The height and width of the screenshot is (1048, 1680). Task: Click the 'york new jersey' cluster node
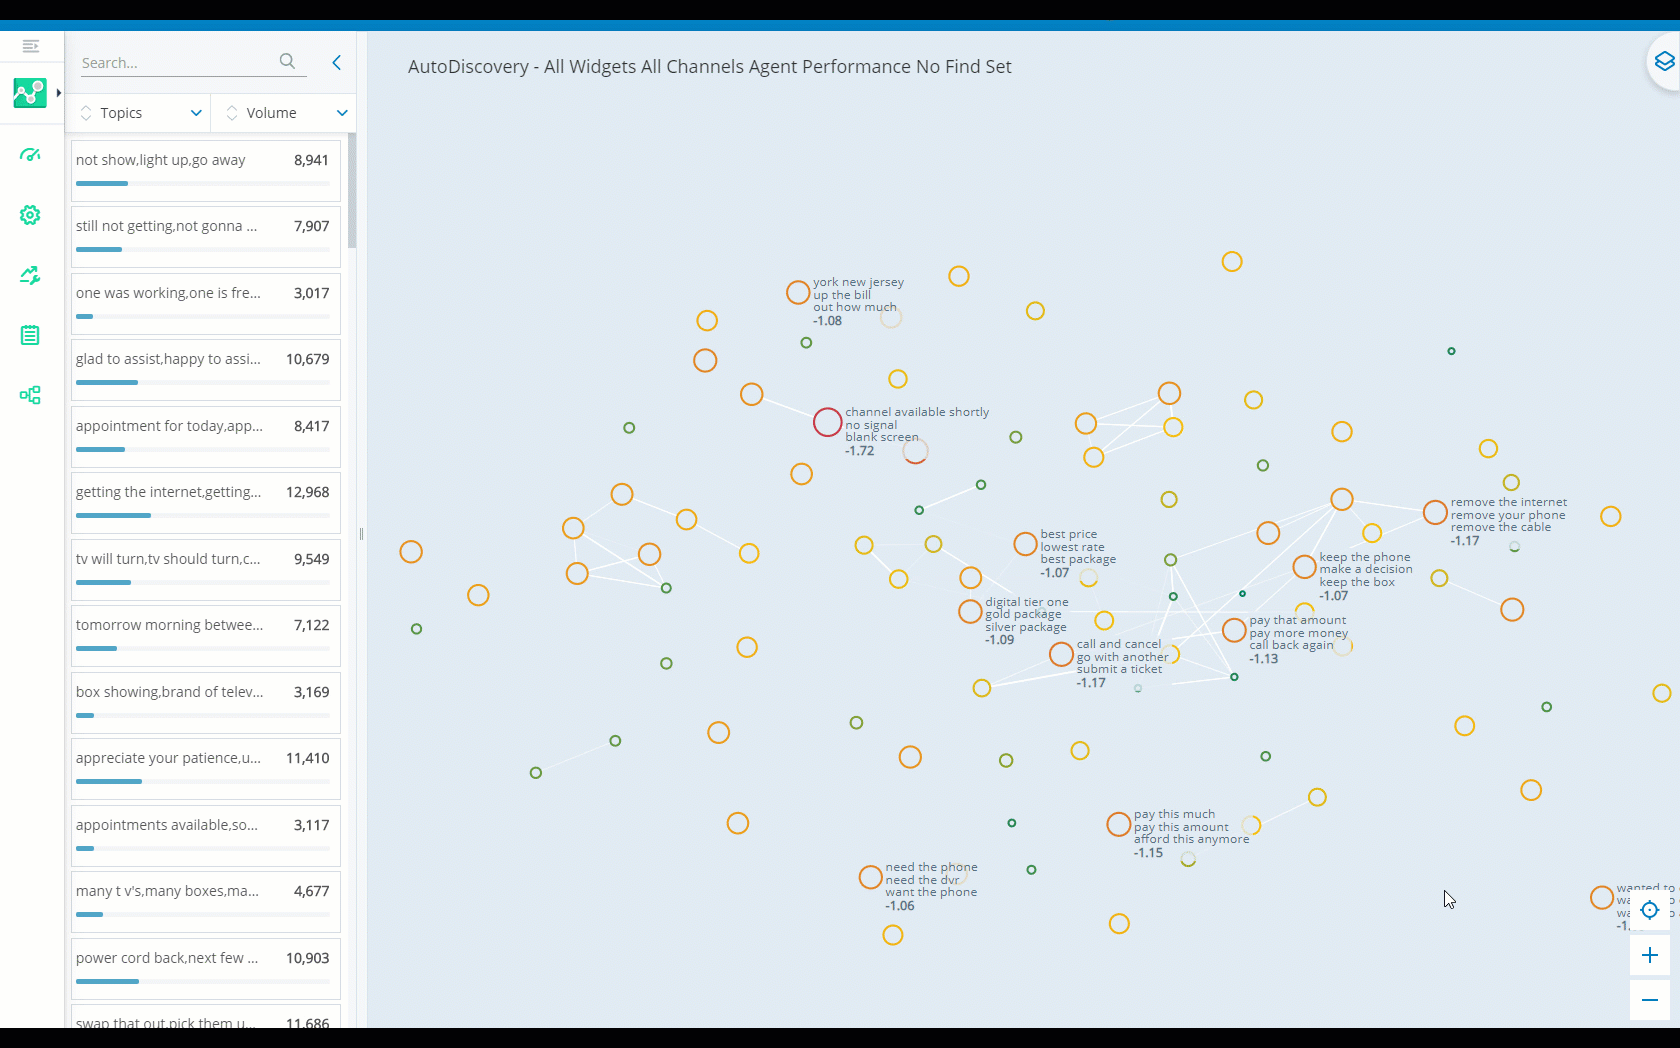[798, 292]
